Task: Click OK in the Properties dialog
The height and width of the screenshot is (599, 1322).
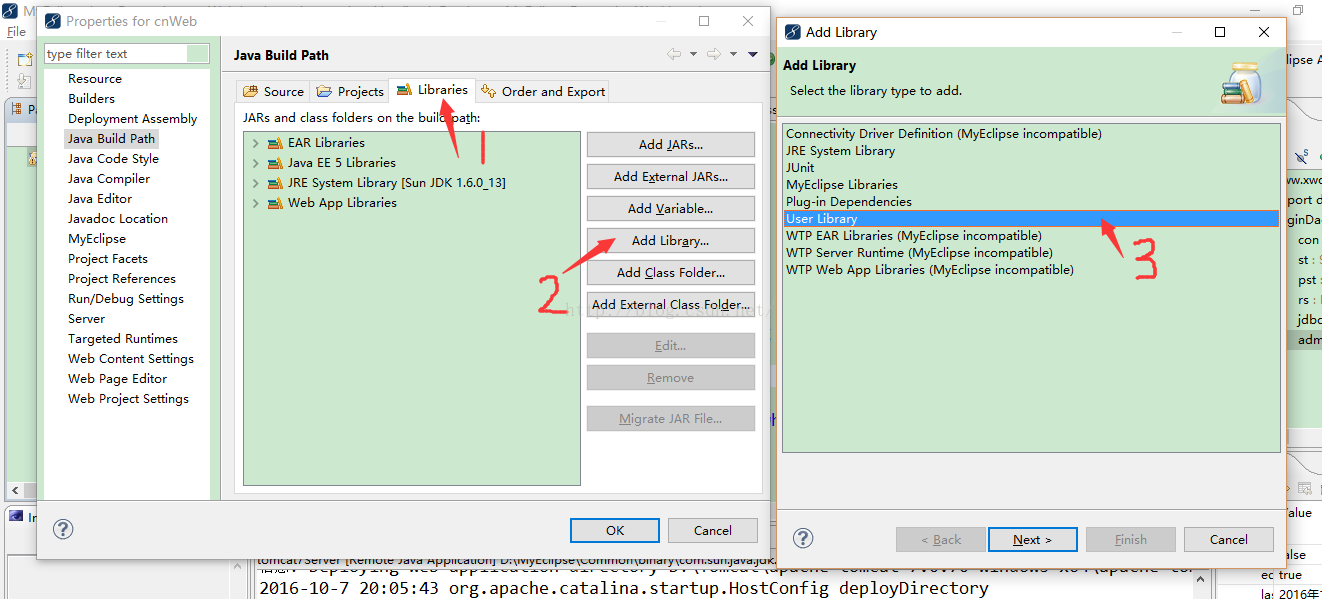Action: [x=615, y=531]
